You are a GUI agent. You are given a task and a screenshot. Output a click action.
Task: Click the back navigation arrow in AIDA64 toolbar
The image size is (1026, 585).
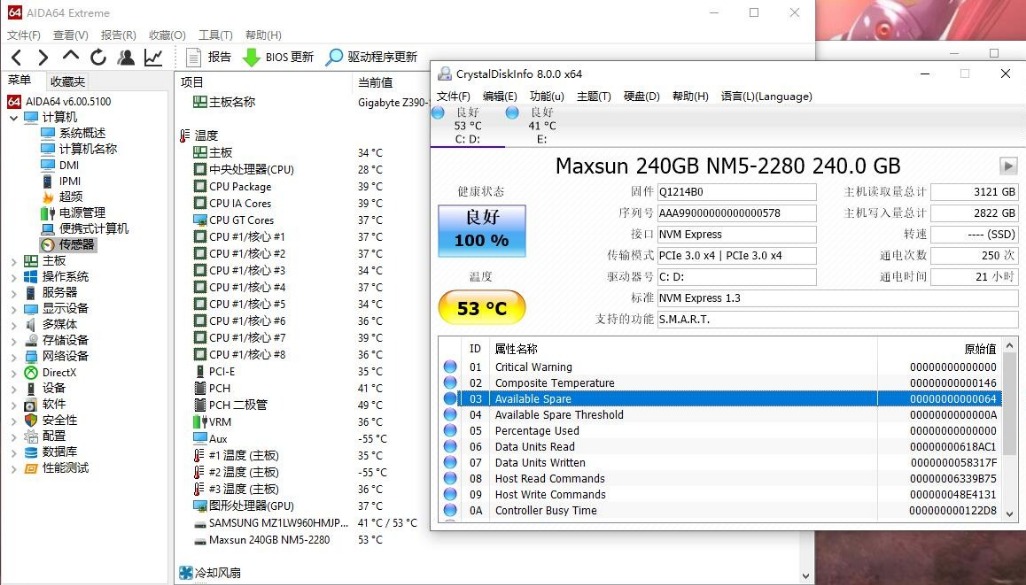pyautogui.click(x=17, y=57)
